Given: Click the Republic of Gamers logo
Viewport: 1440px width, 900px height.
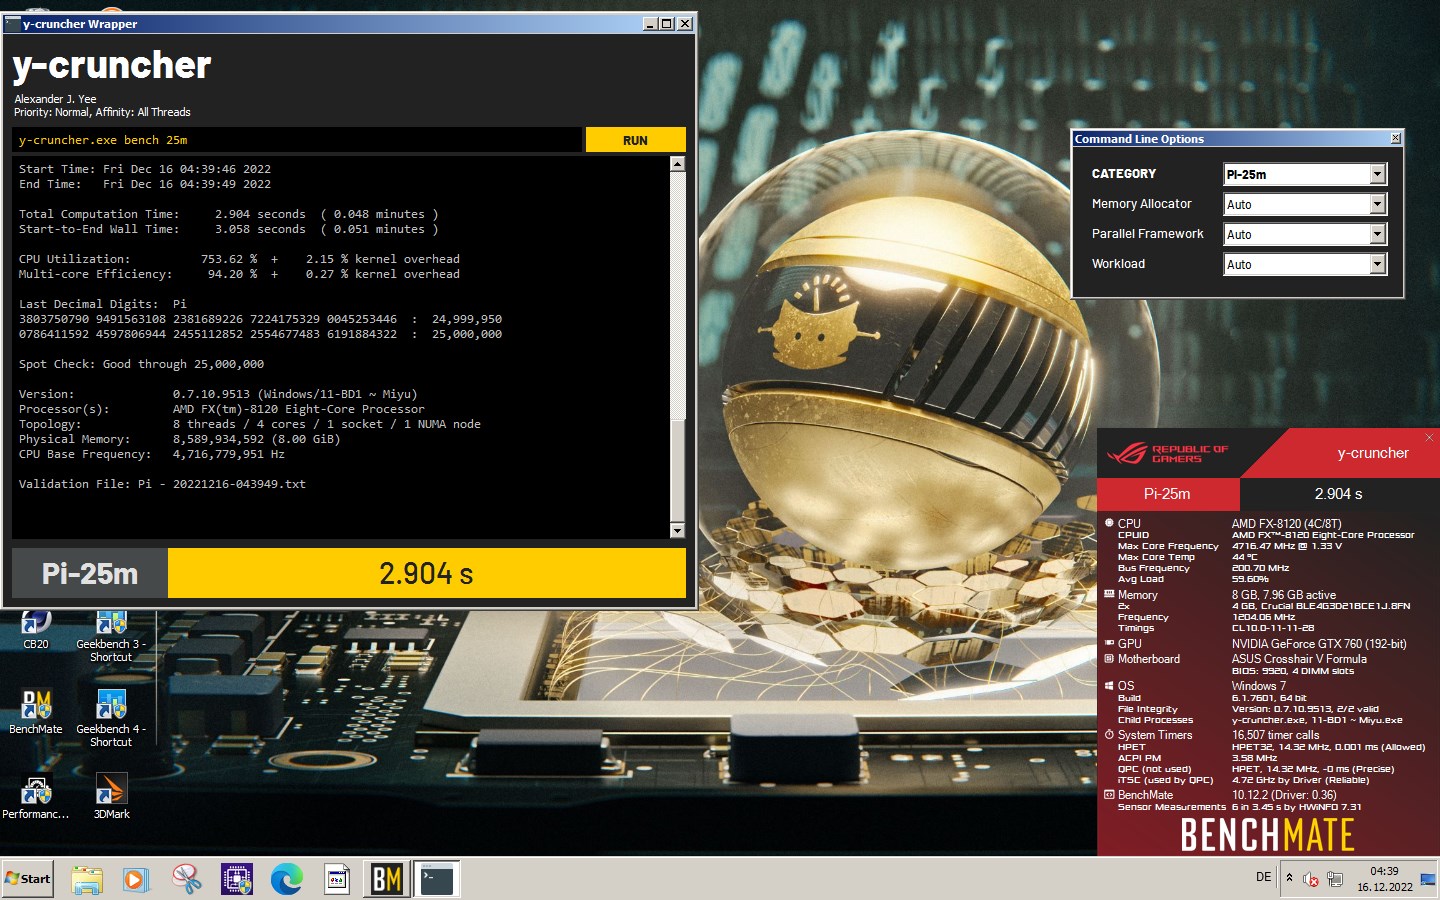Looking at the screenshot, I should click(1167, 454).
